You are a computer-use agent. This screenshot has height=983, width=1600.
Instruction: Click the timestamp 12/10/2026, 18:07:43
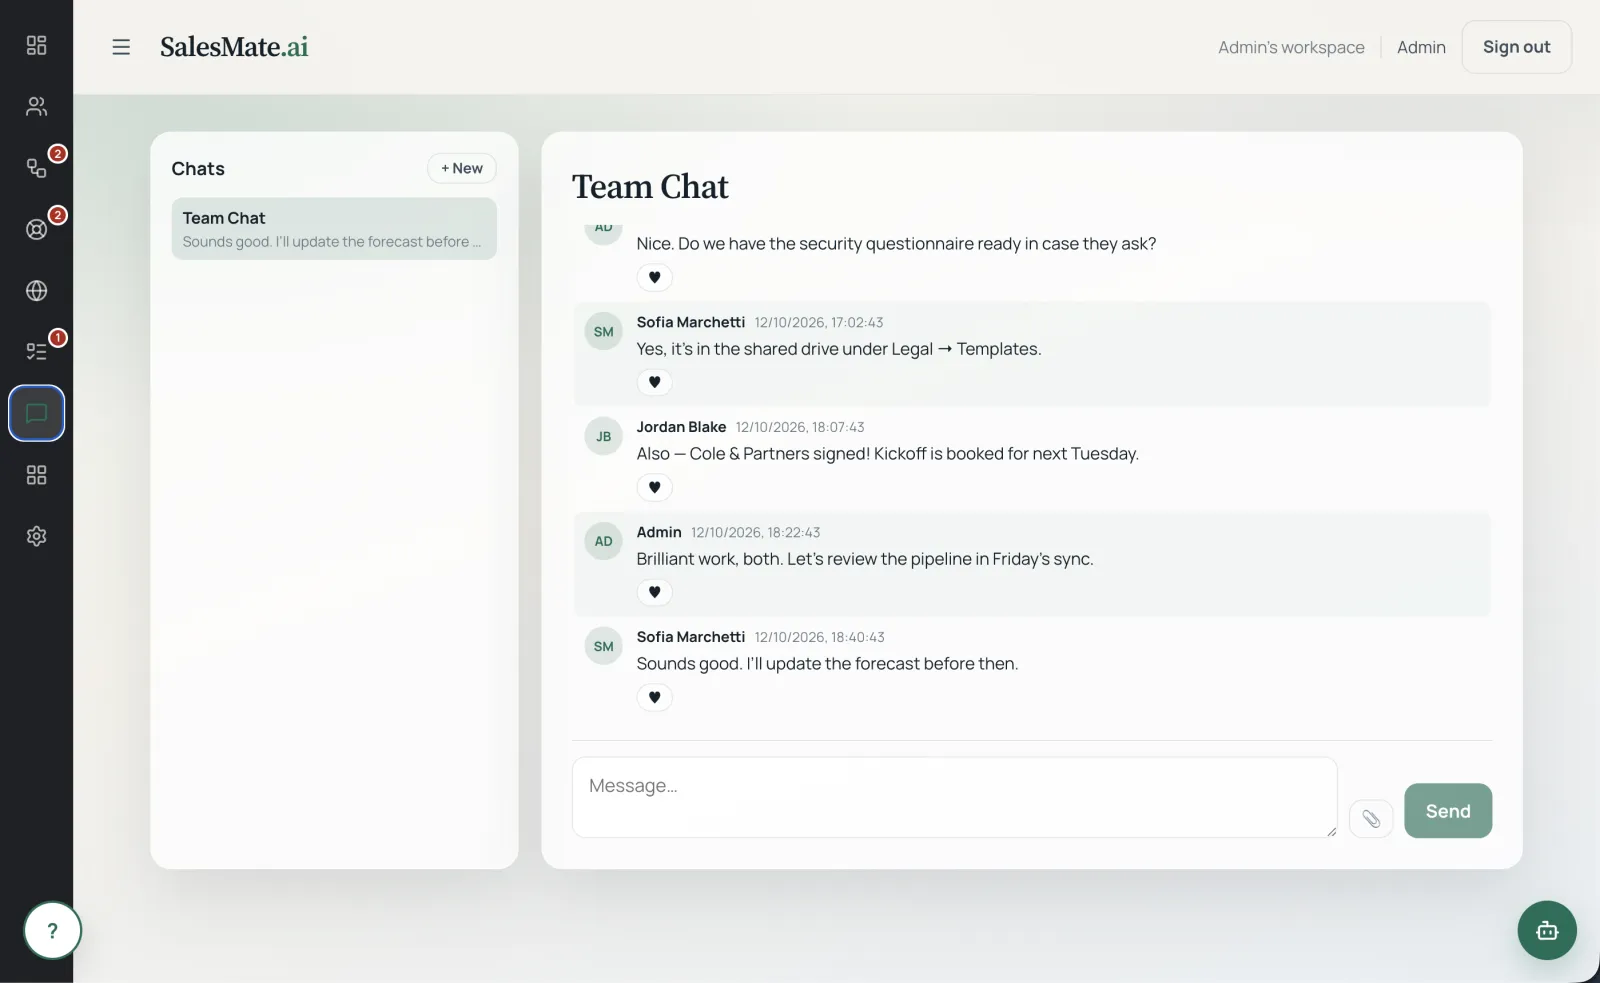pyautogui.click(x=800, y=427)
